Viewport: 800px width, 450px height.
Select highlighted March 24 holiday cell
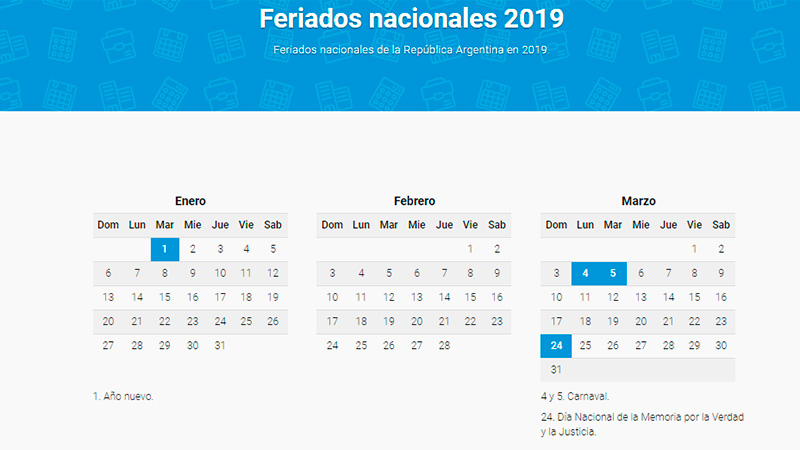556,346
